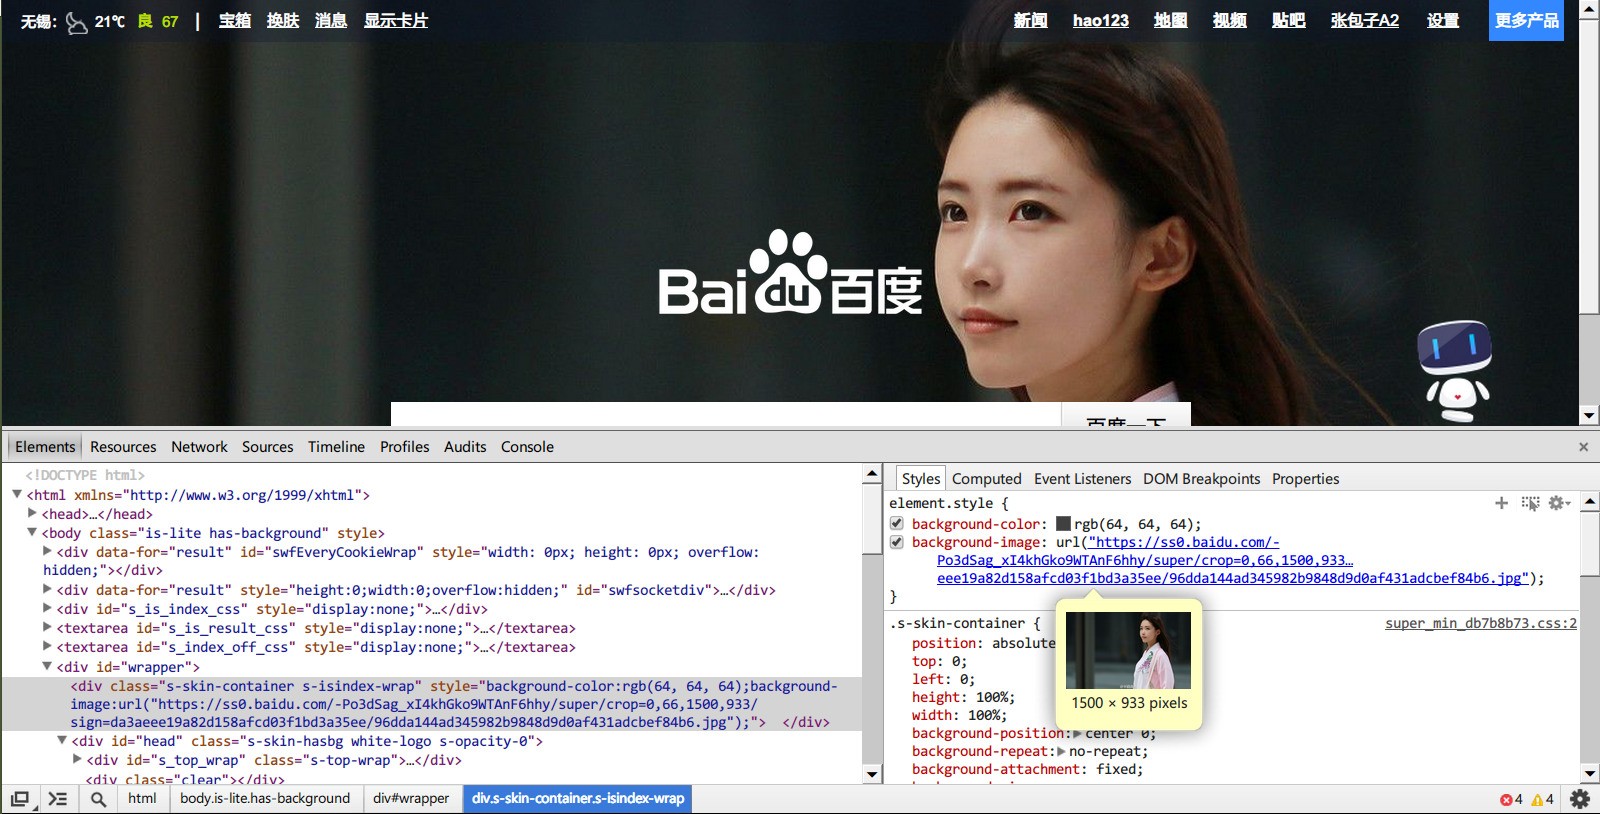
Task: Open DevTools settings gear at bottom right
Action: click(1580, 799)
